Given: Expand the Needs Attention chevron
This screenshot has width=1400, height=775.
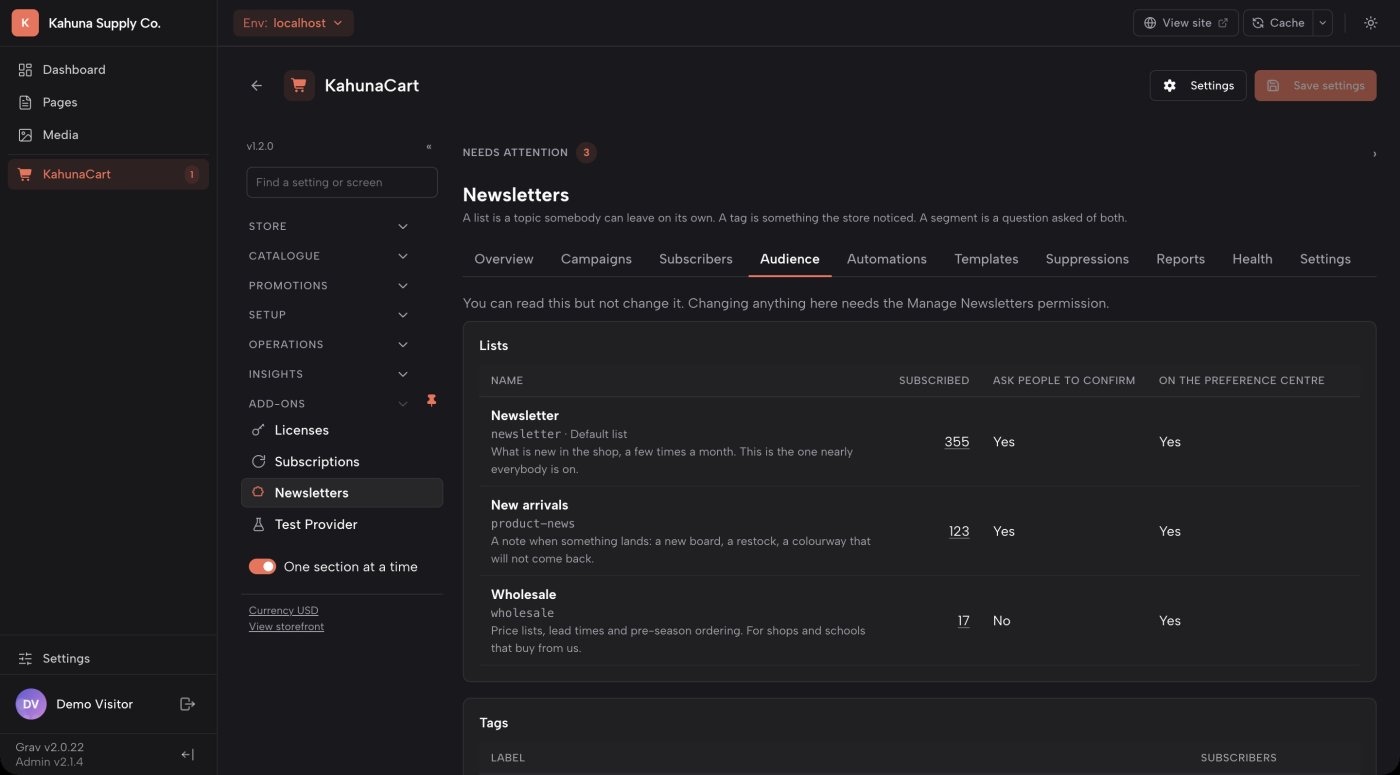Looking at the screenshot, I should coord(1374,154).
